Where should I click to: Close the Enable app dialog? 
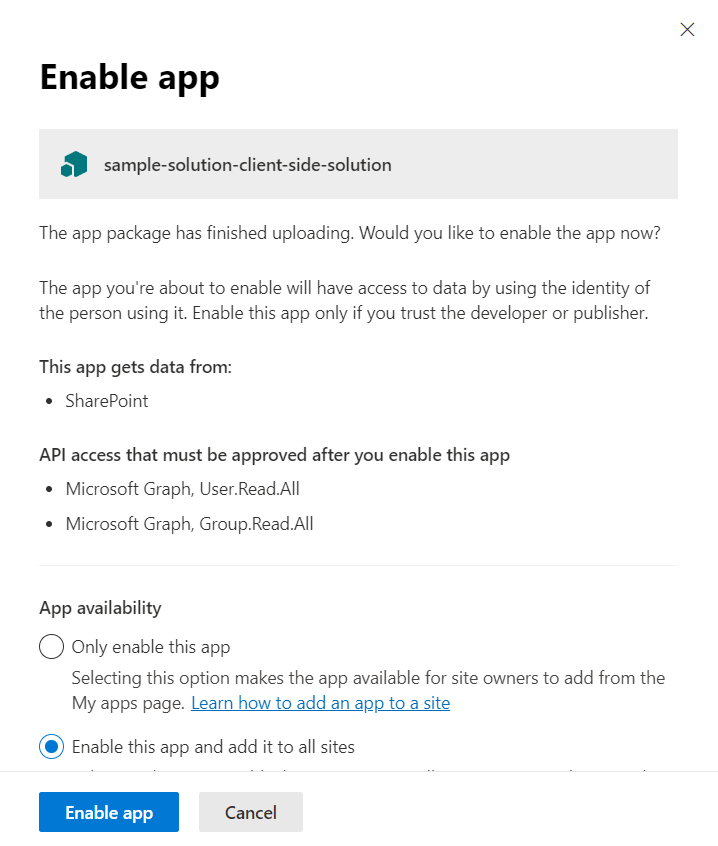point(687,30)
